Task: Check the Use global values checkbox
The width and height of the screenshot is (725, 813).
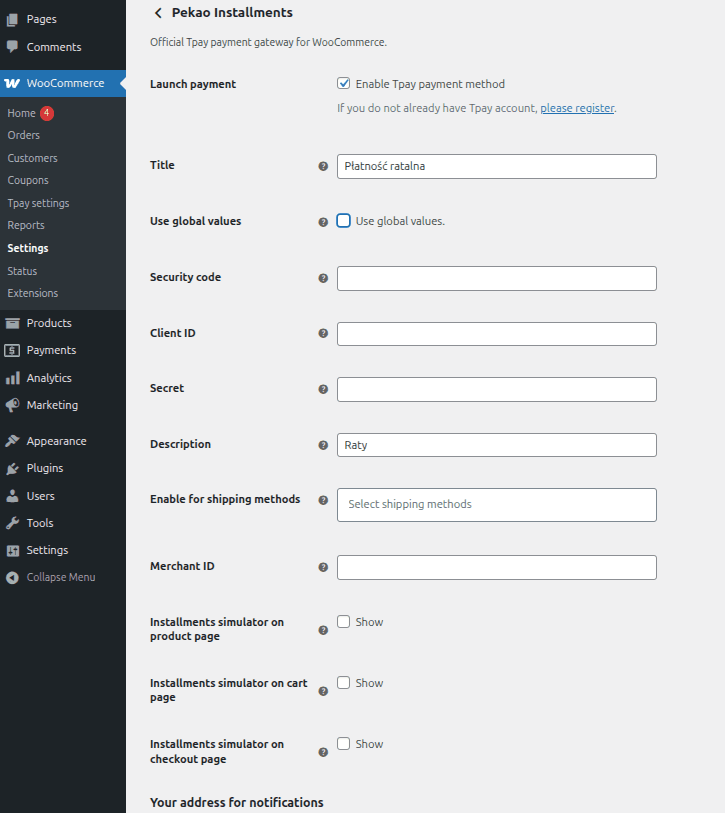Action: click(344, 221)
